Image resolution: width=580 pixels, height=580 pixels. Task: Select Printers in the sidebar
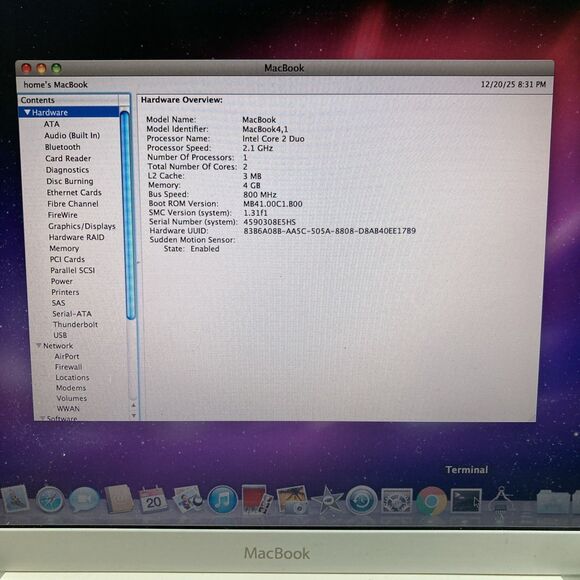[65, 292]
